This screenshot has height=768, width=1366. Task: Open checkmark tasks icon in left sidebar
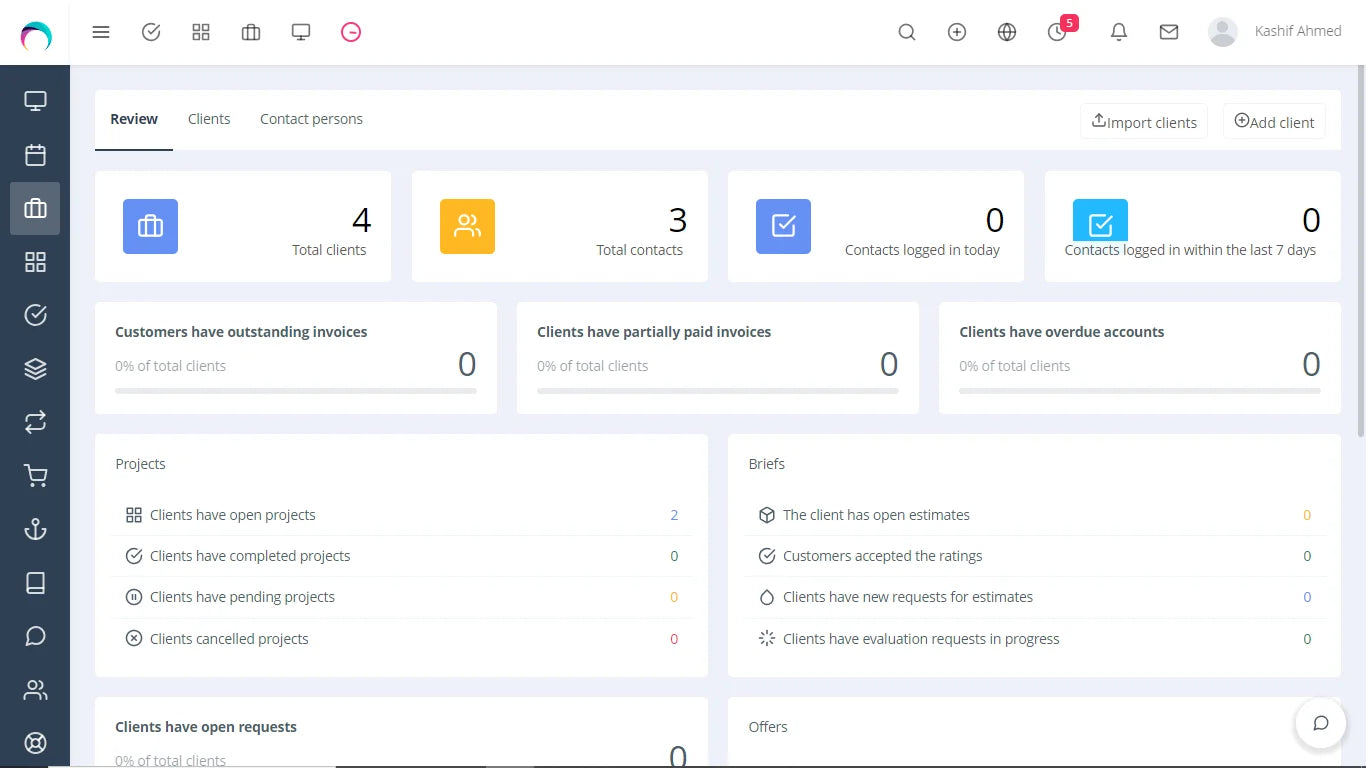(35, 315)
